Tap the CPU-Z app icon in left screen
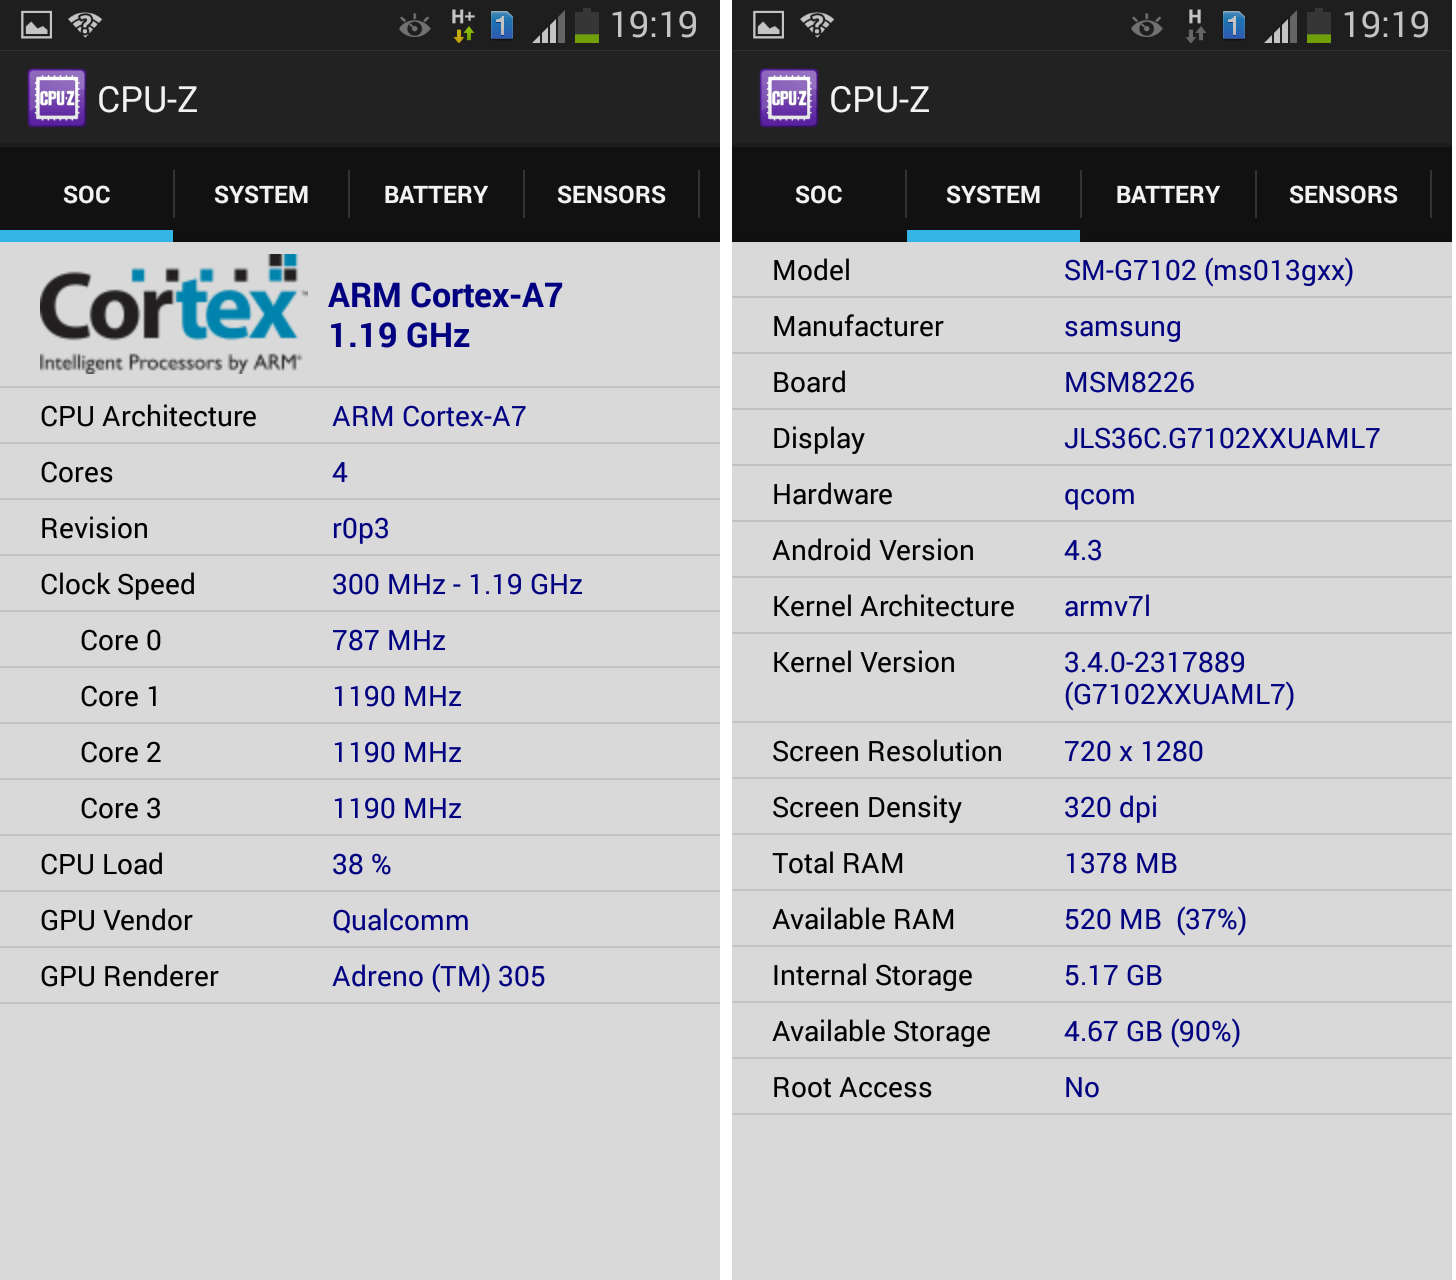 pyautogui.click(x=56, y=98)
